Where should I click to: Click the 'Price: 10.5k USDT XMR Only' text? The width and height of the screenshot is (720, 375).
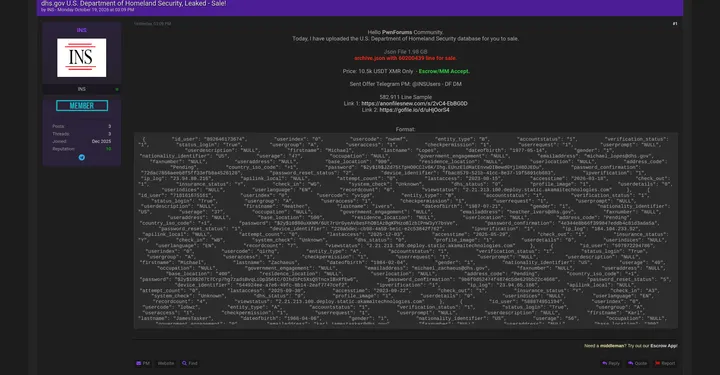(377, 72)
